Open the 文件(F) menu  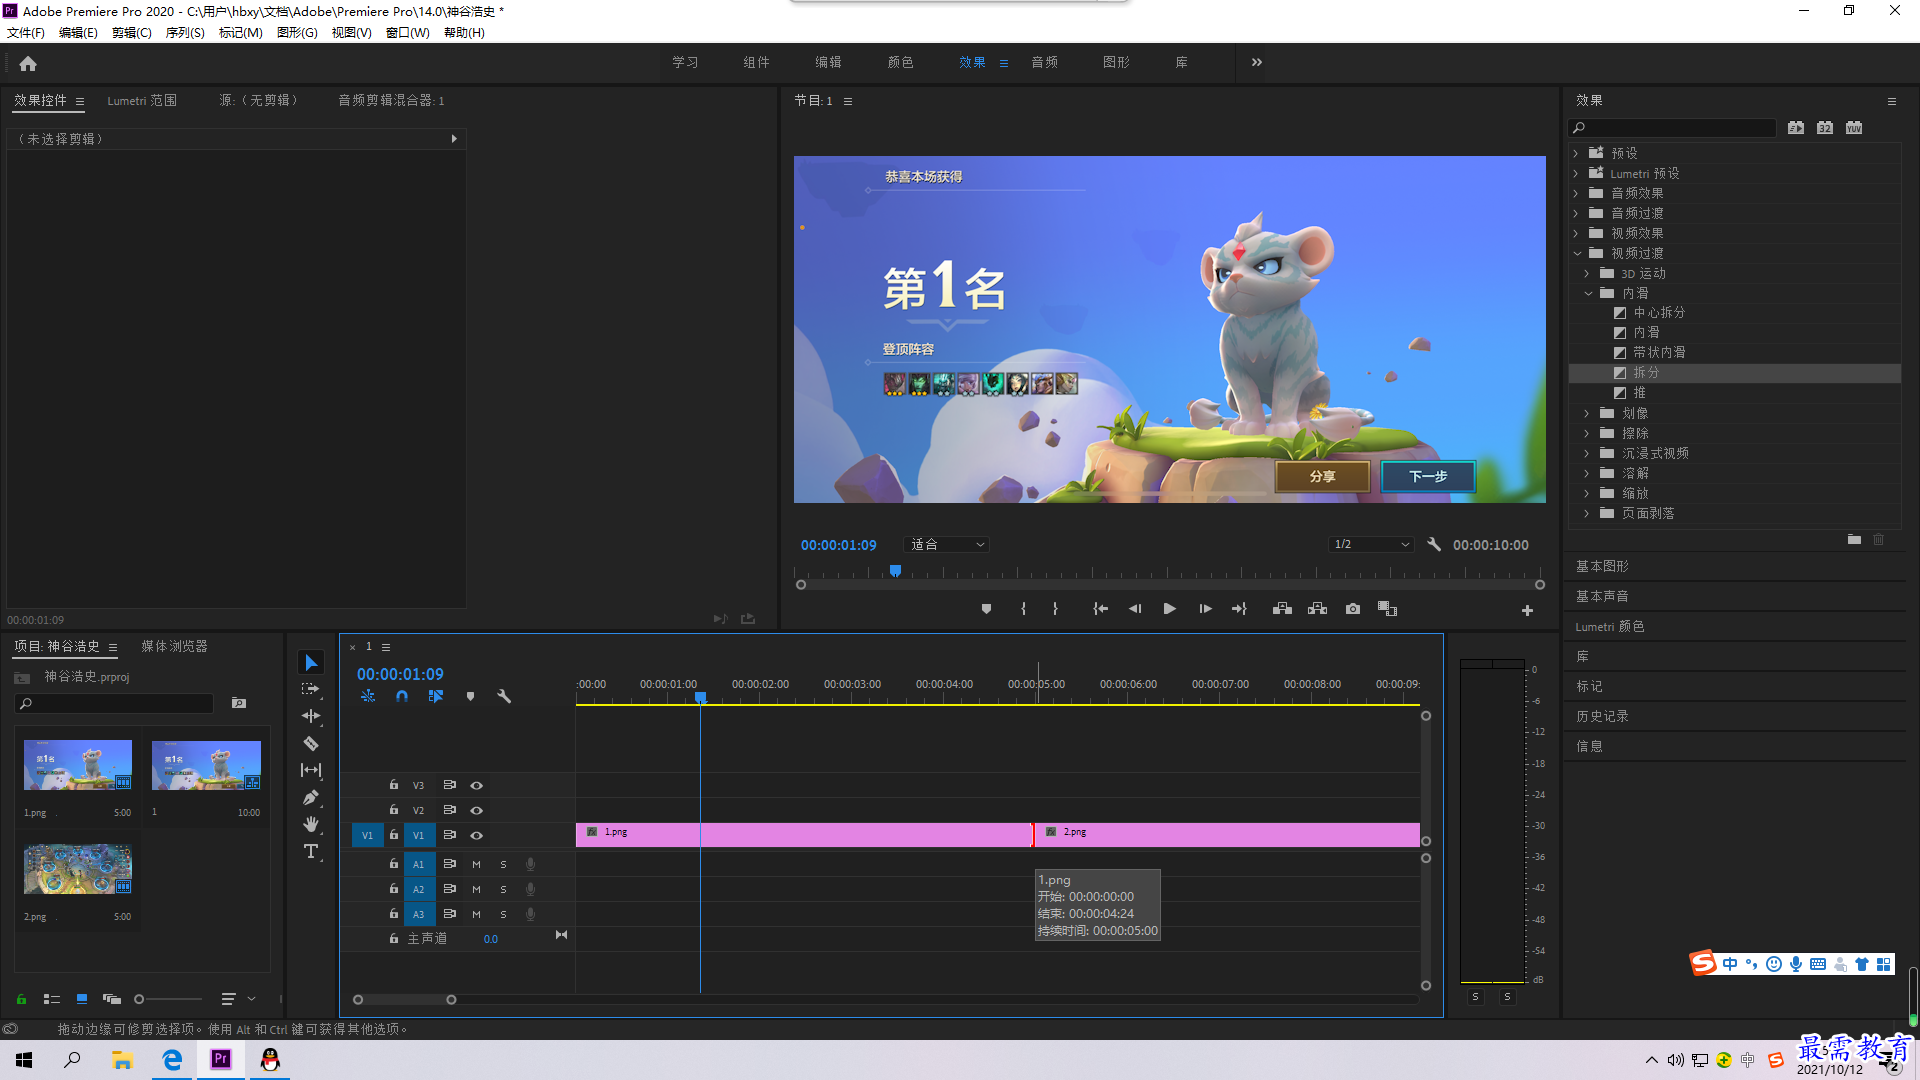pos(26,33)
